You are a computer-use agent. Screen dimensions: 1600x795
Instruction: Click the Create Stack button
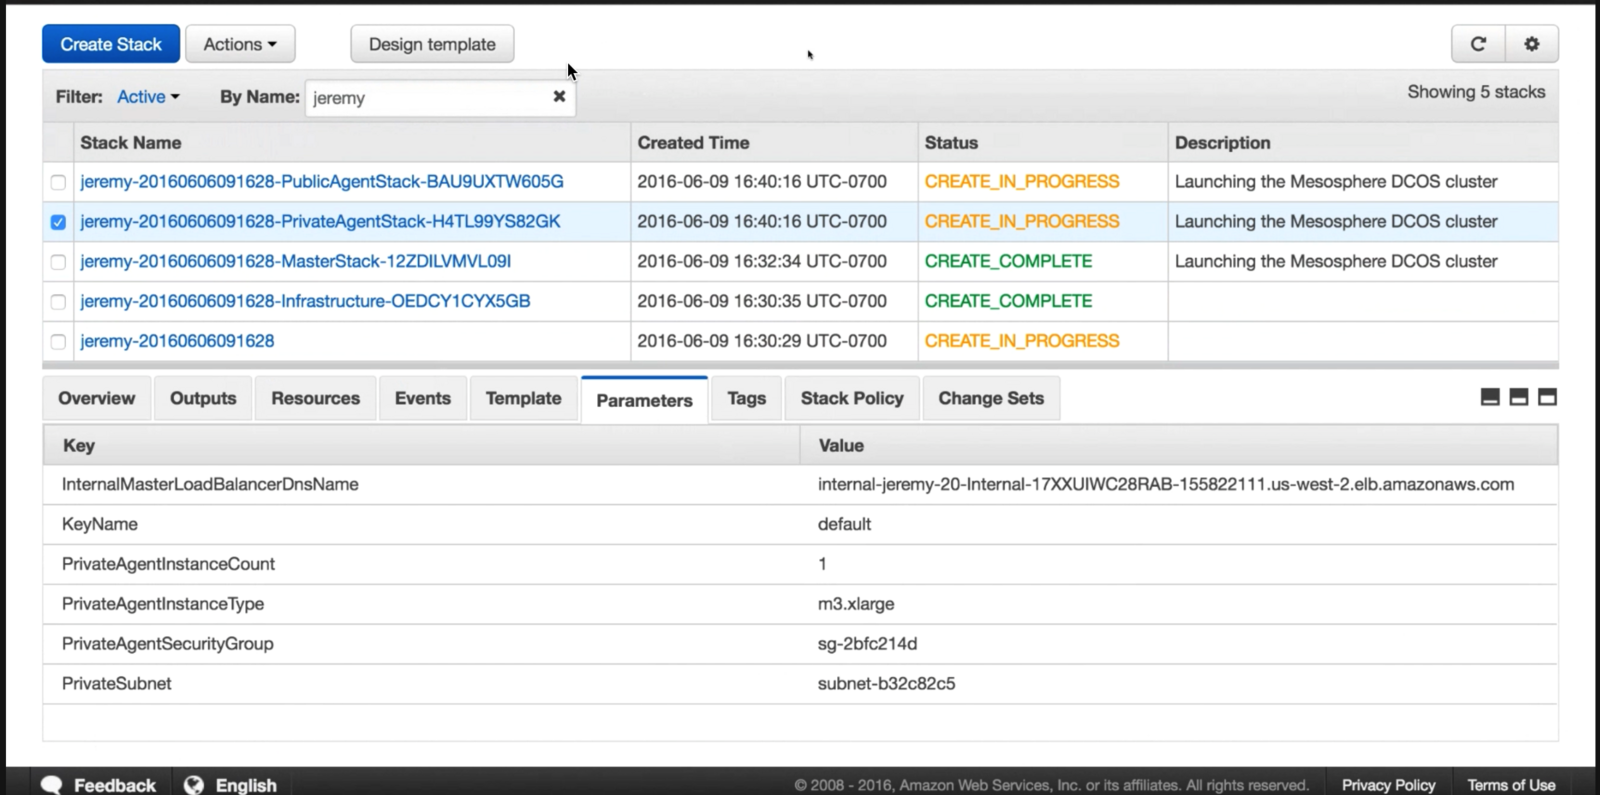tap(111, 44)
